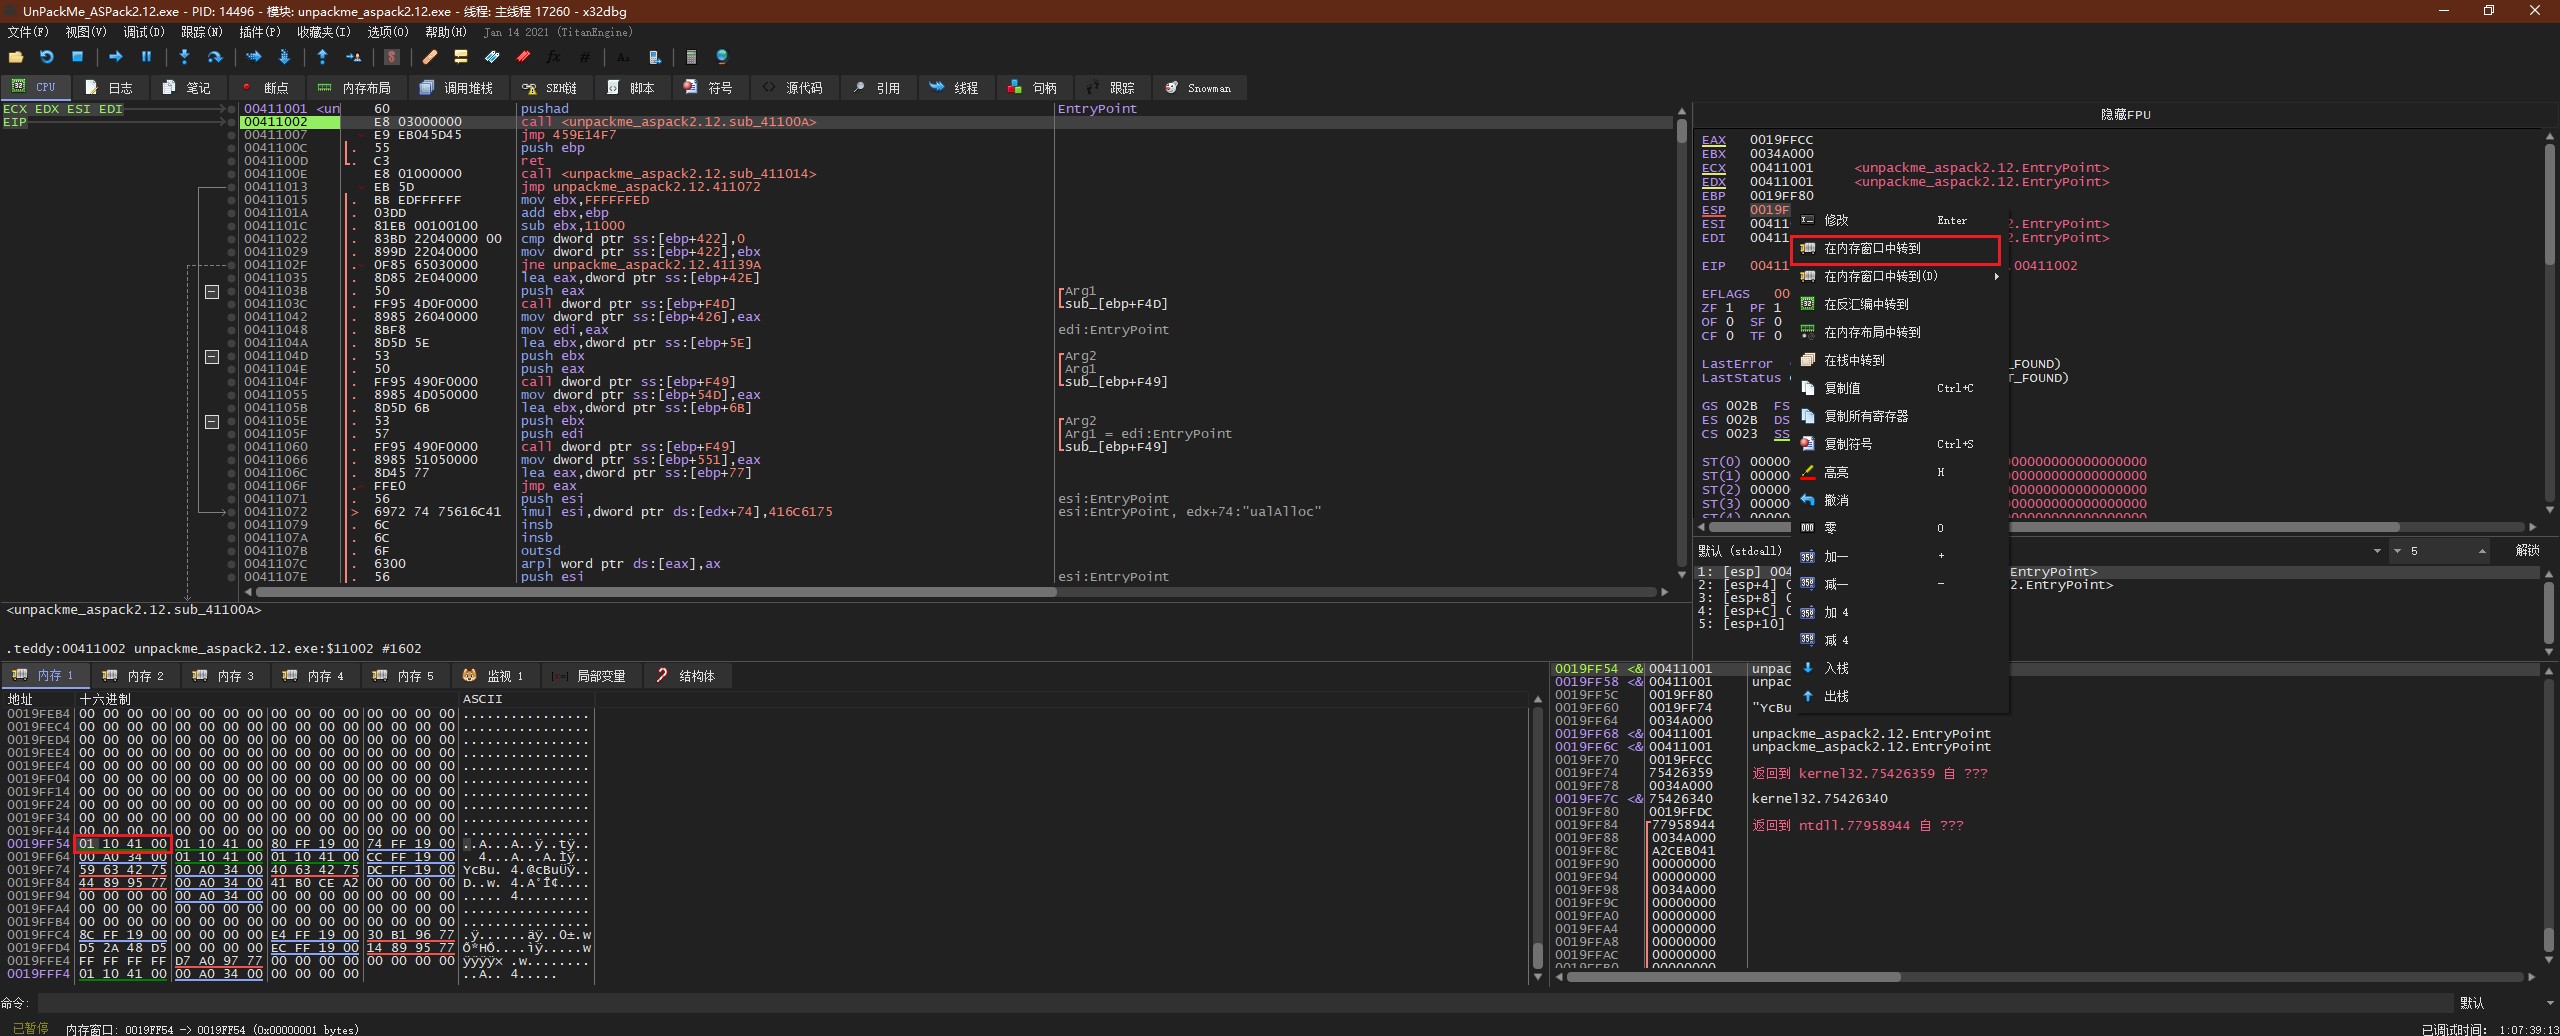Toggle the 解锁 lock button for arguments
This screenshot has width=2560, height=1036.
2527,551
